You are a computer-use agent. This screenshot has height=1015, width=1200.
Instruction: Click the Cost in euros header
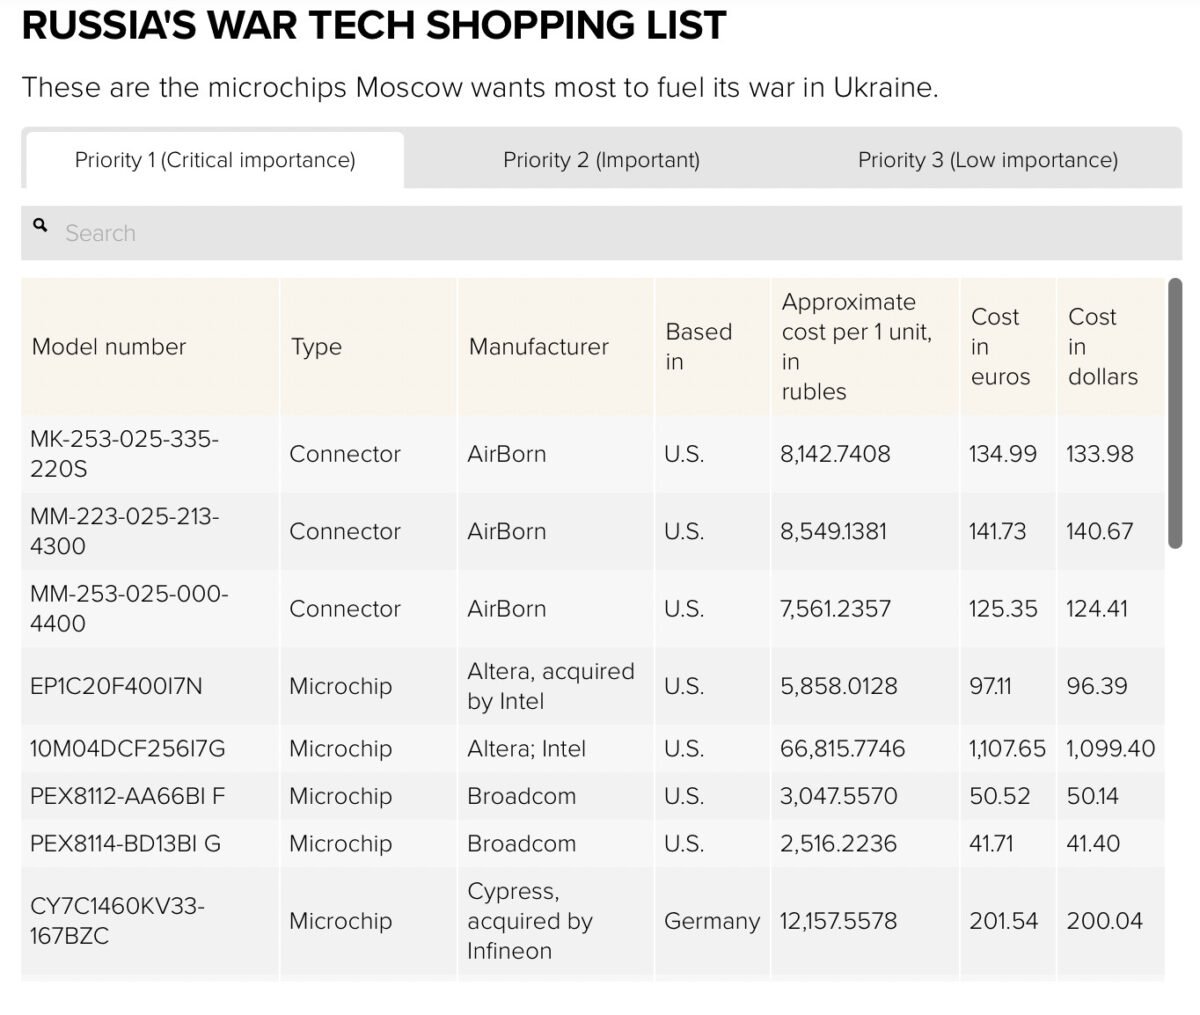tap(999, 346)
